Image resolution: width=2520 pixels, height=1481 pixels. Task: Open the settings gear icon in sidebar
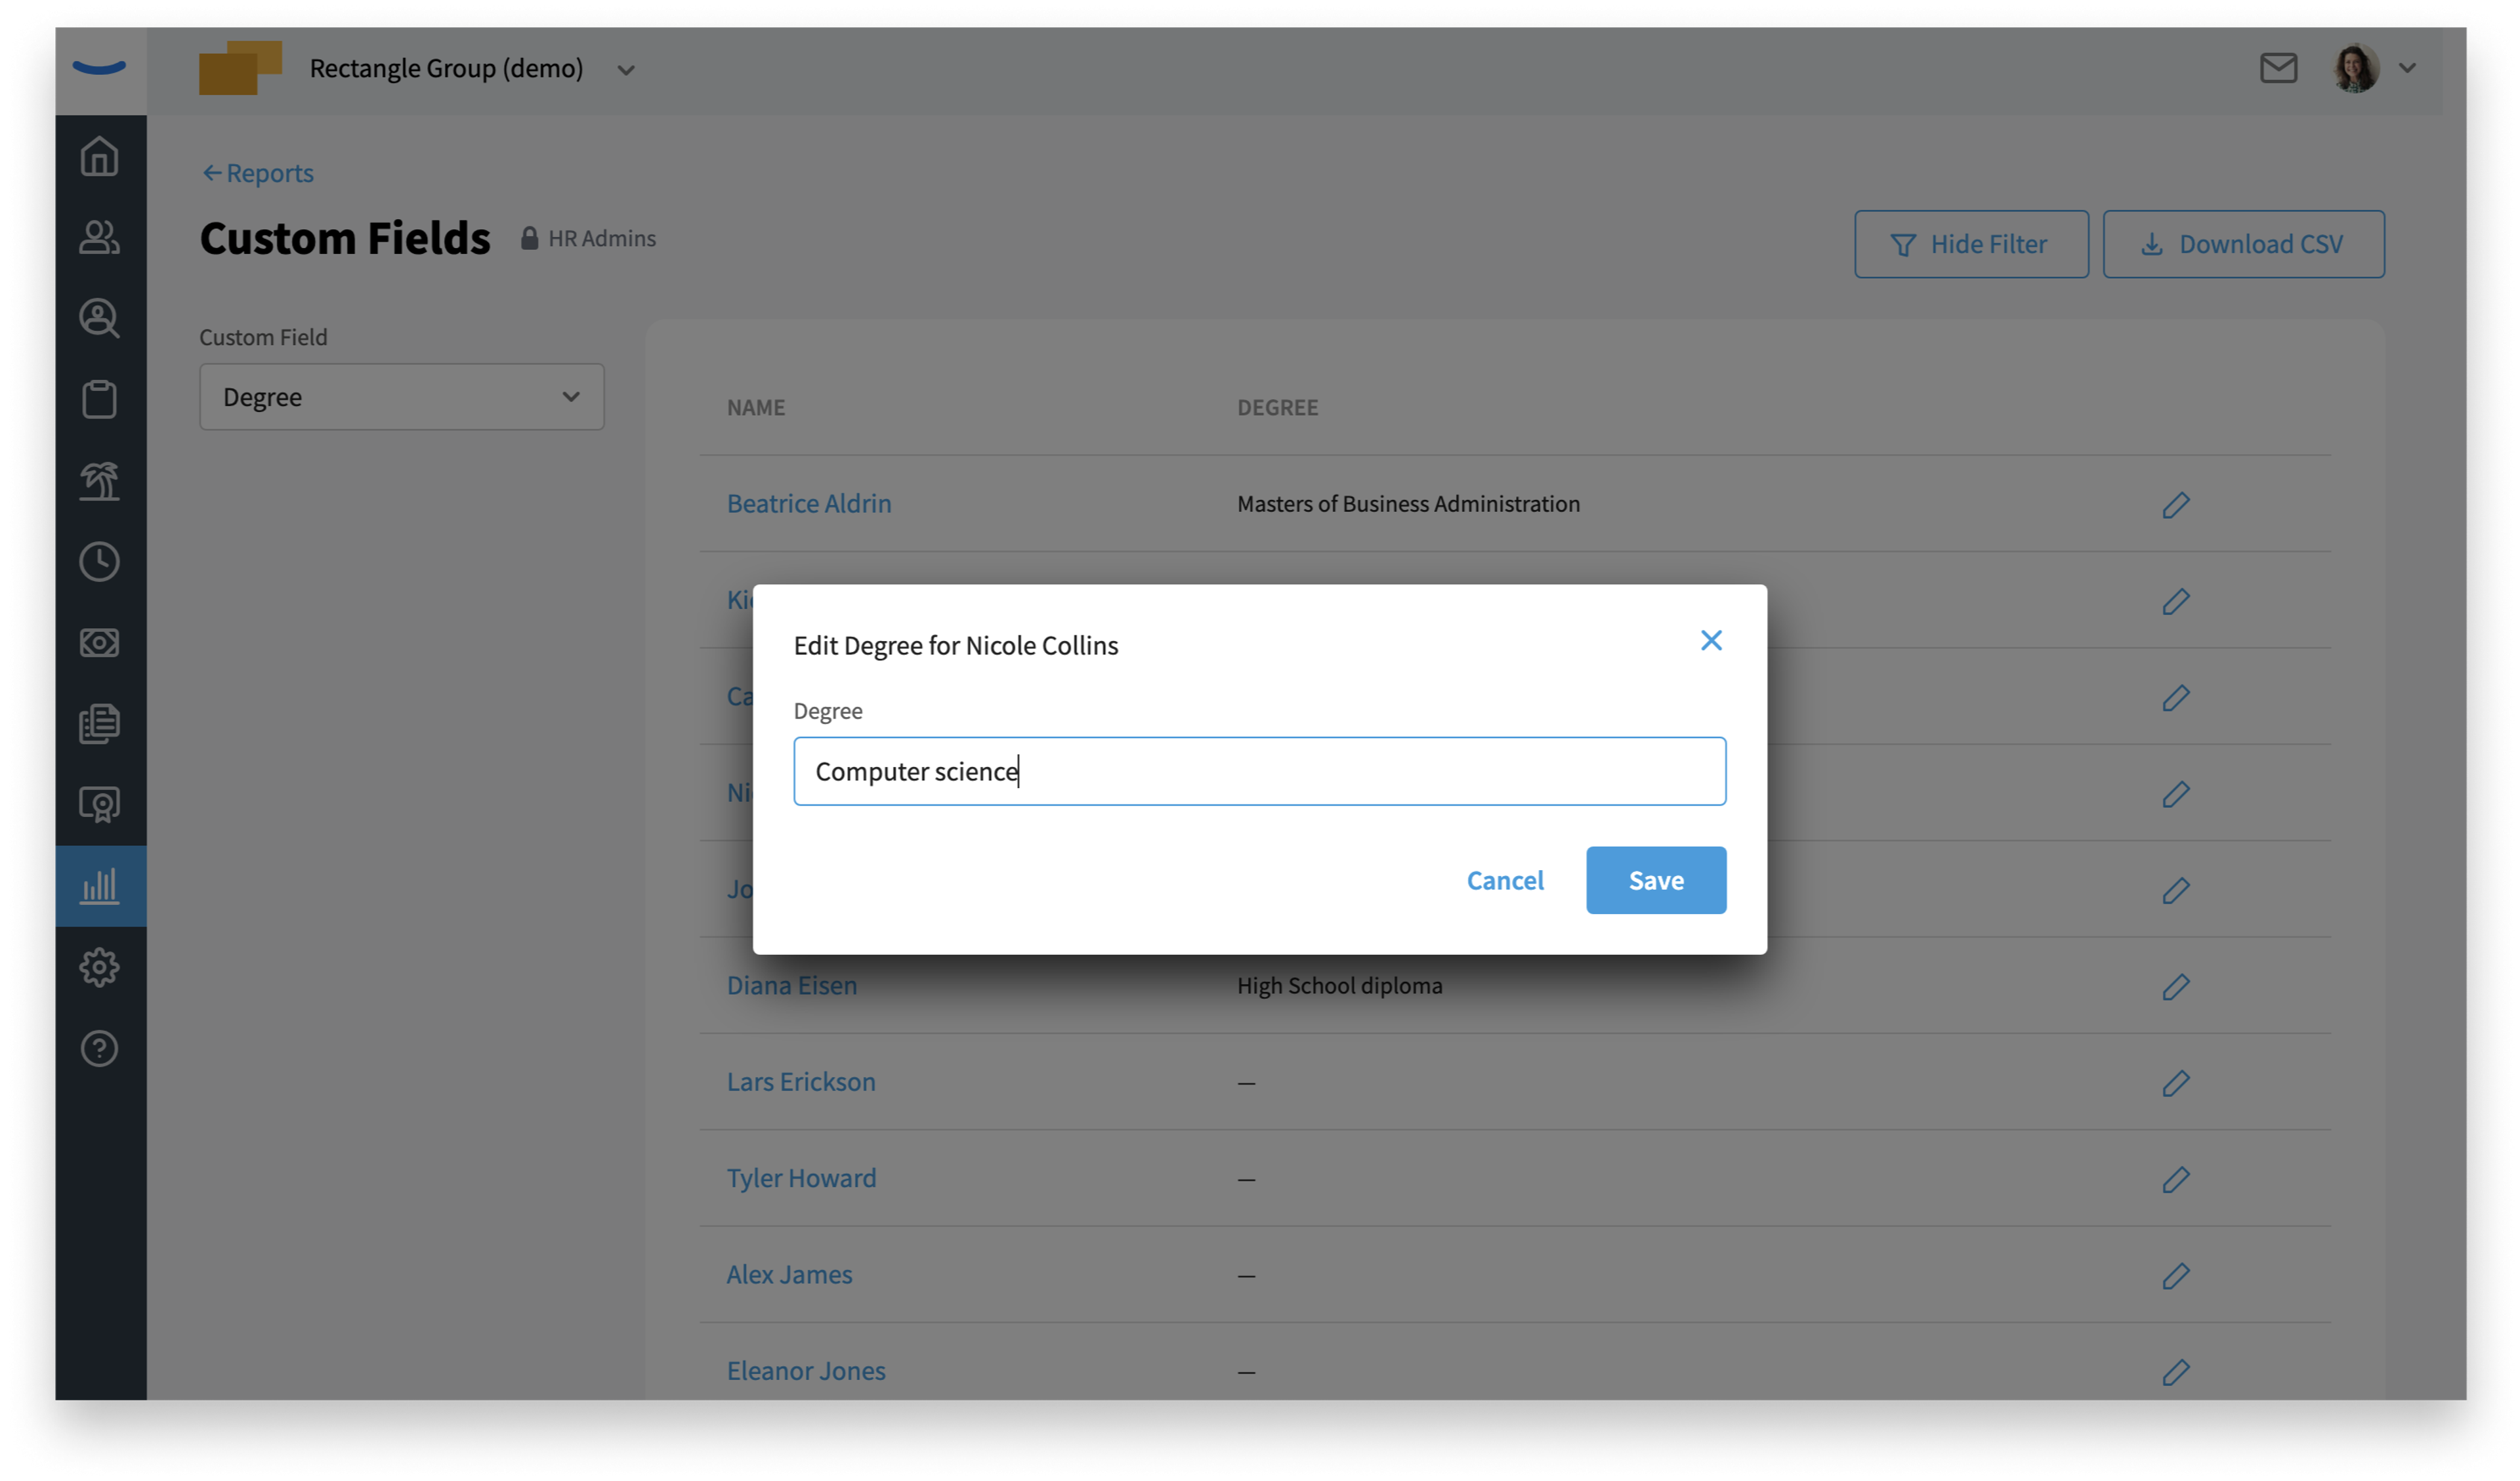point(99,967)
